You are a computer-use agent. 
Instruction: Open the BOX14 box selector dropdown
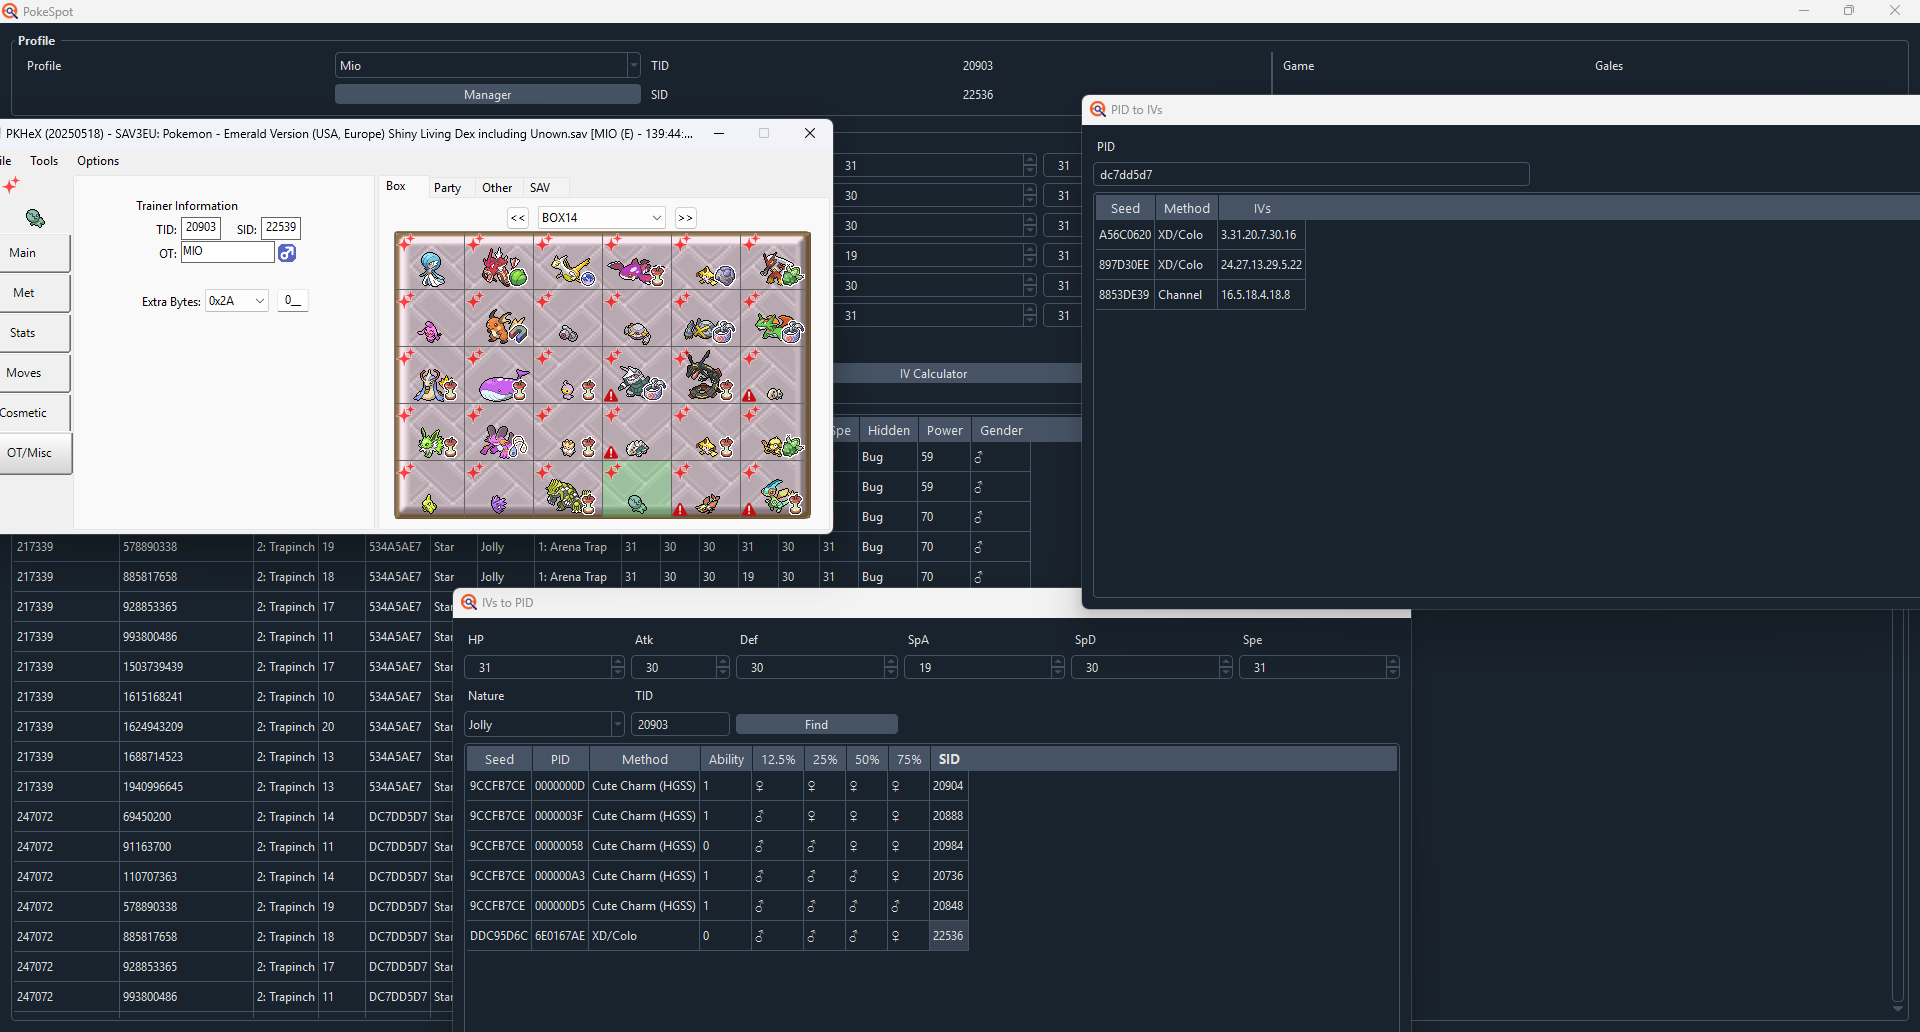coord(601,218)
